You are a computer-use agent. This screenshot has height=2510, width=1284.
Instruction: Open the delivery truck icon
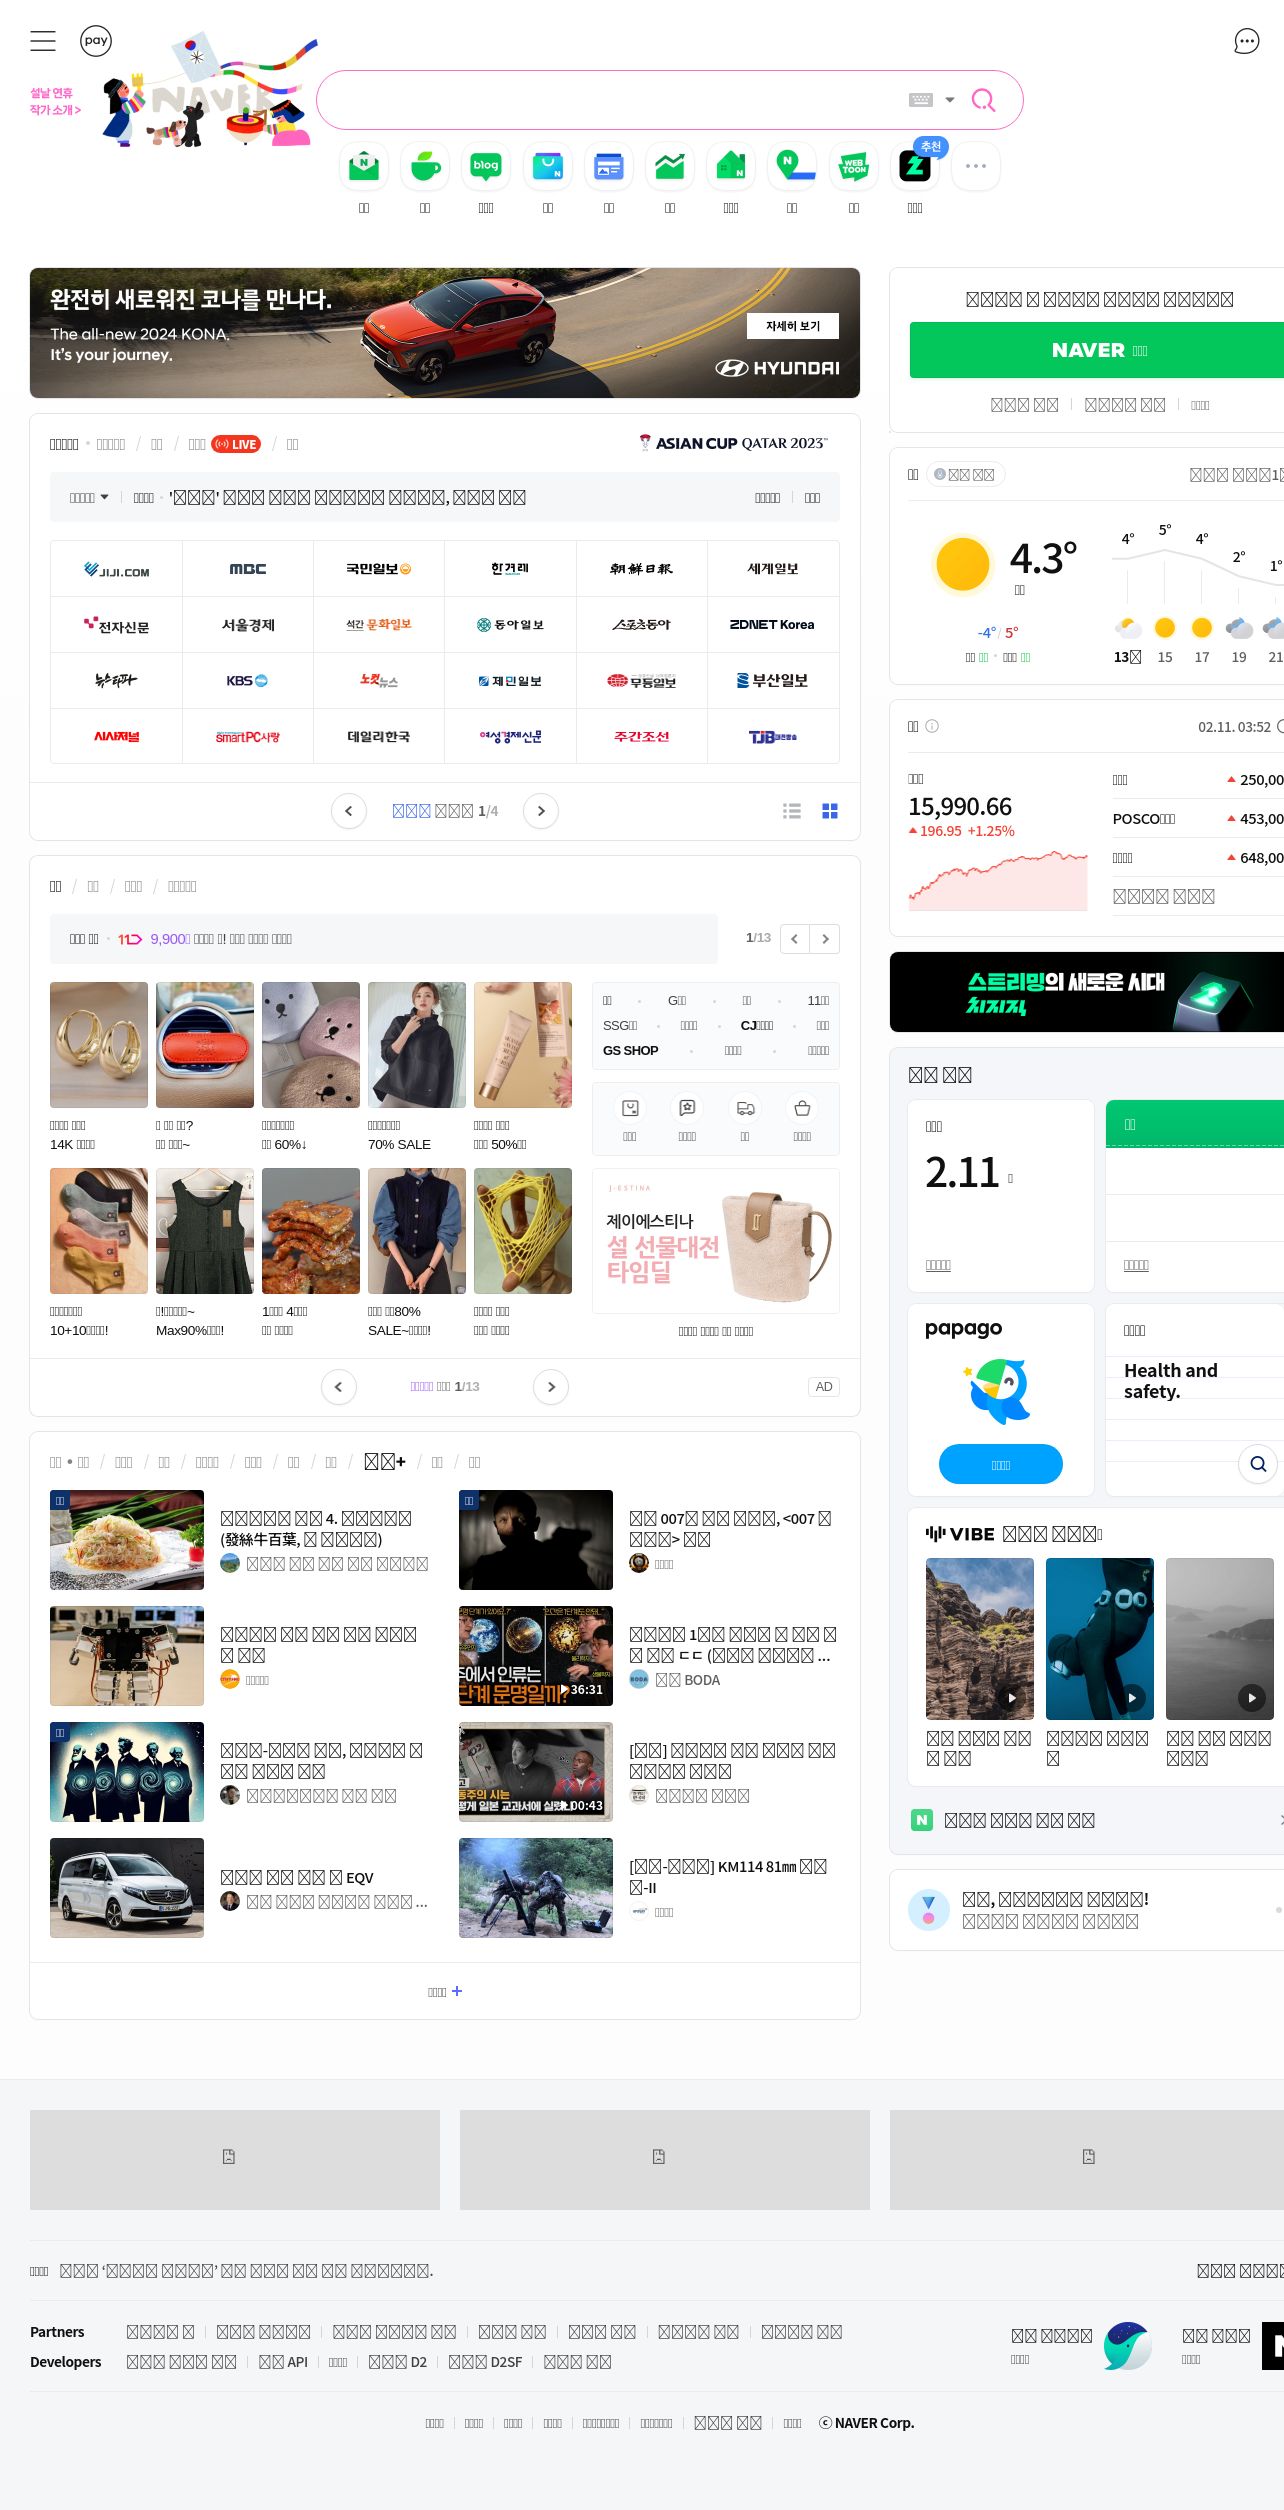745,1108
